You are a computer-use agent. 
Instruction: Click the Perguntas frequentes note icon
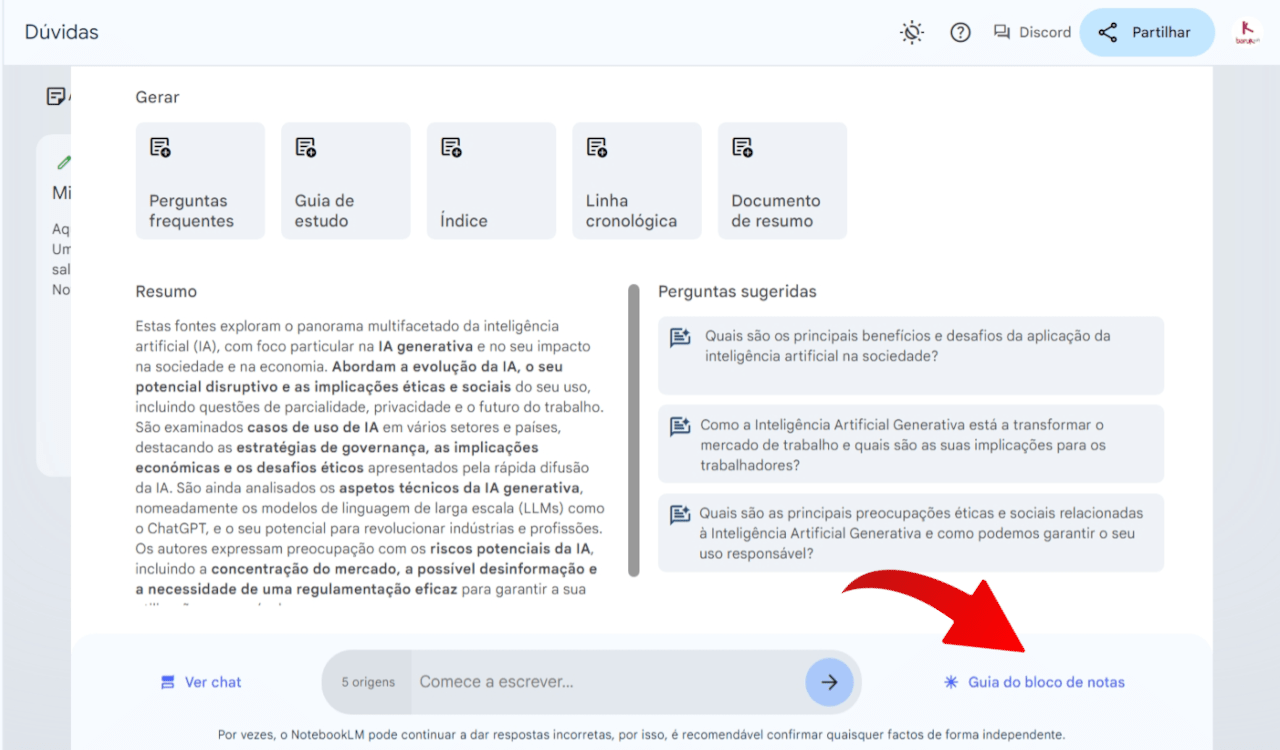tap(160, 148)
